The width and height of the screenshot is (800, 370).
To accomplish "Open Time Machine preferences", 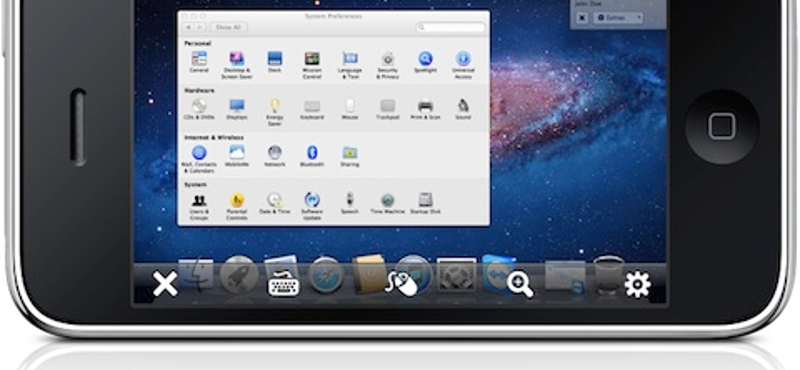I will coord(388,203).
